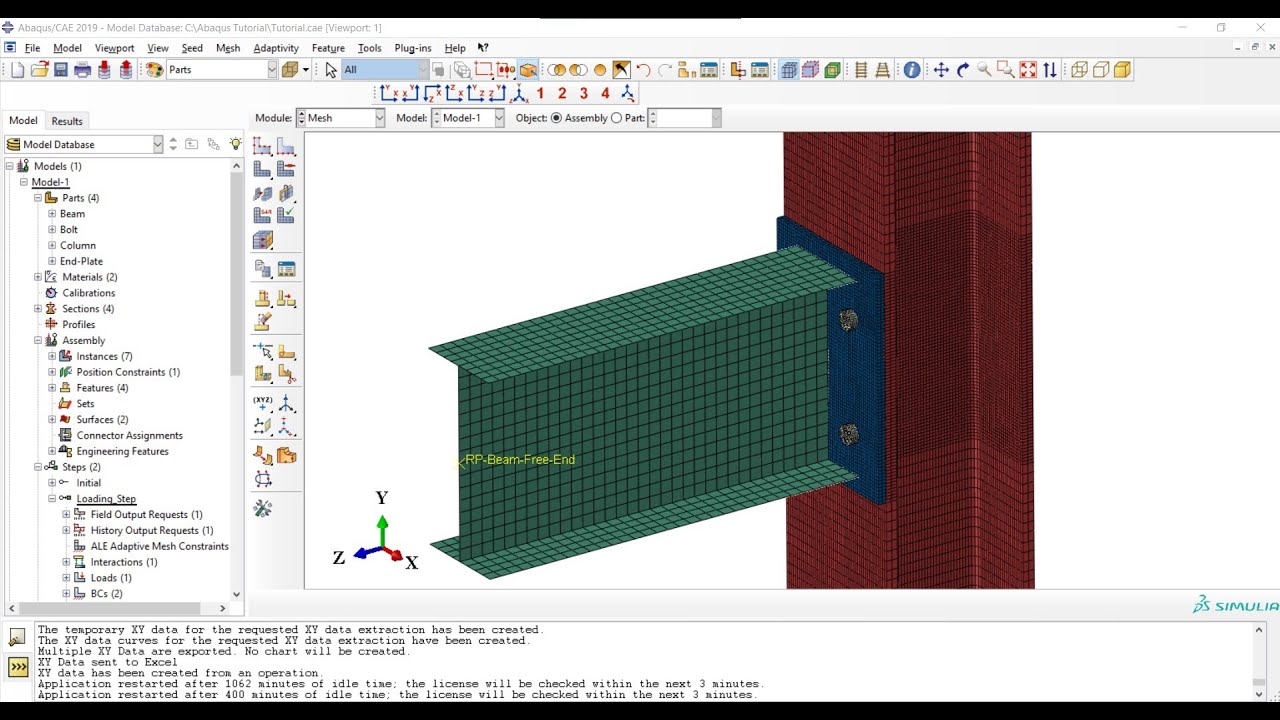This screenshot has width=1280, height=720.
Task: Open the color code palette icon
Action: click(x=155, y=70)
